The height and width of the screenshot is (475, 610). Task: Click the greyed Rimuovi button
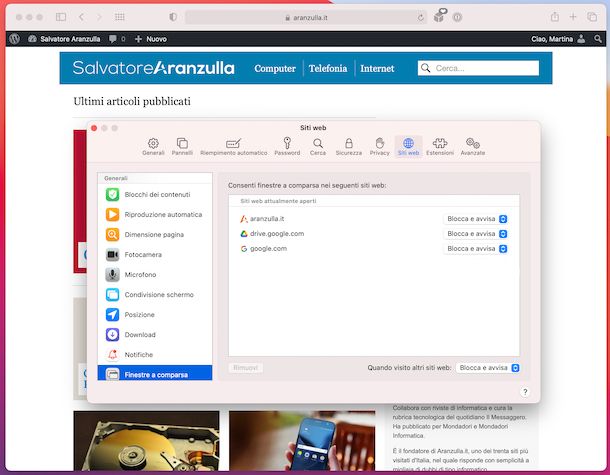[245, 368]
